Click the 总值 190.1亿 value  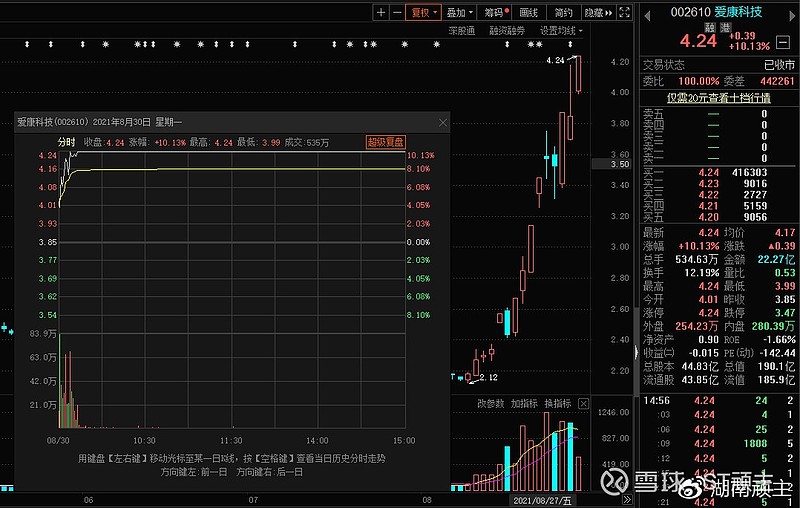pyautogui.click(x=776, y=366)
